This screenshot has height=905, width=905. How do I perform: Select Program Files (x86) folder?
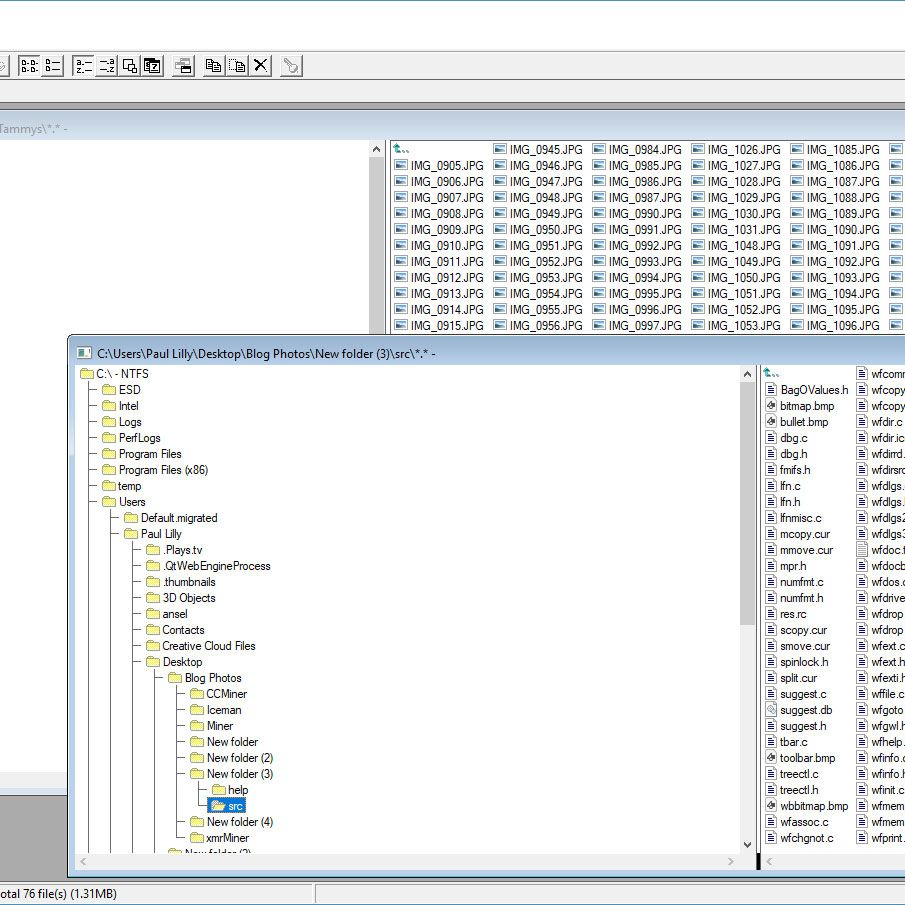[x=163, y=470]
